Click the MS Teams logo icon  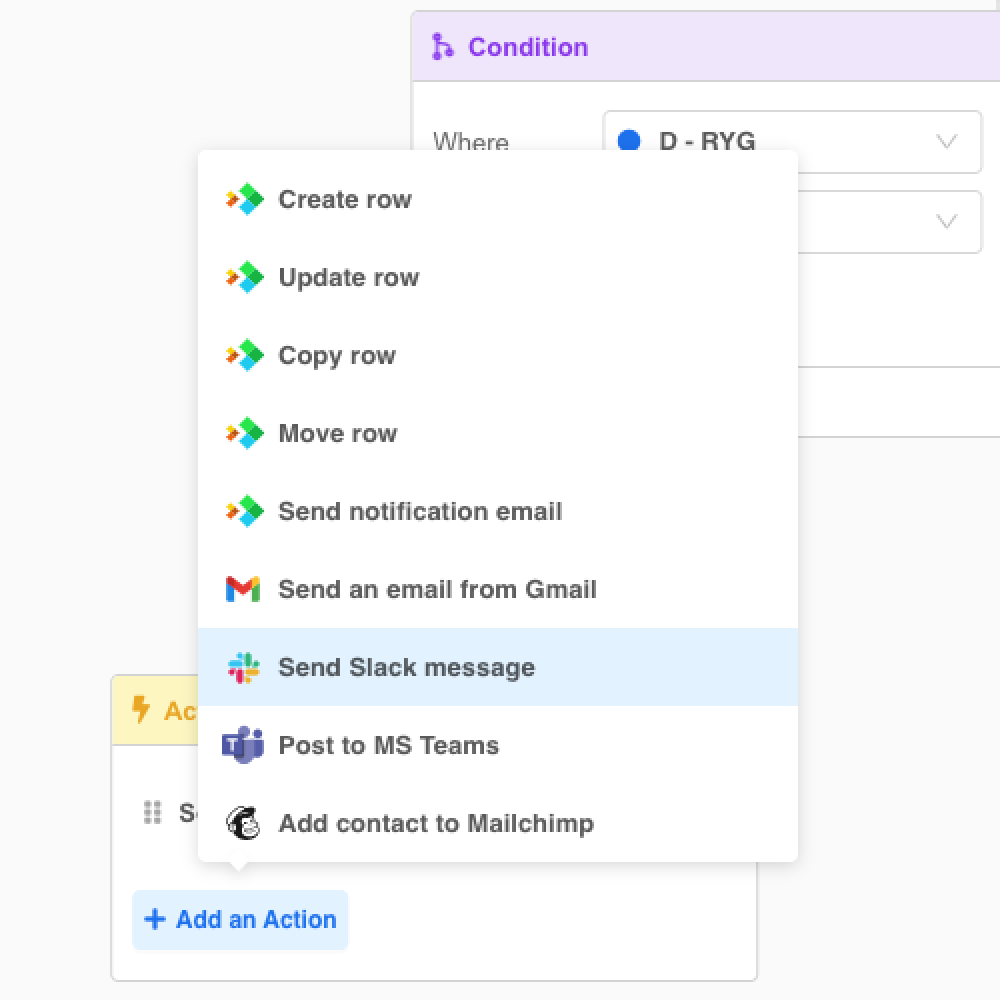click(243, 745)
